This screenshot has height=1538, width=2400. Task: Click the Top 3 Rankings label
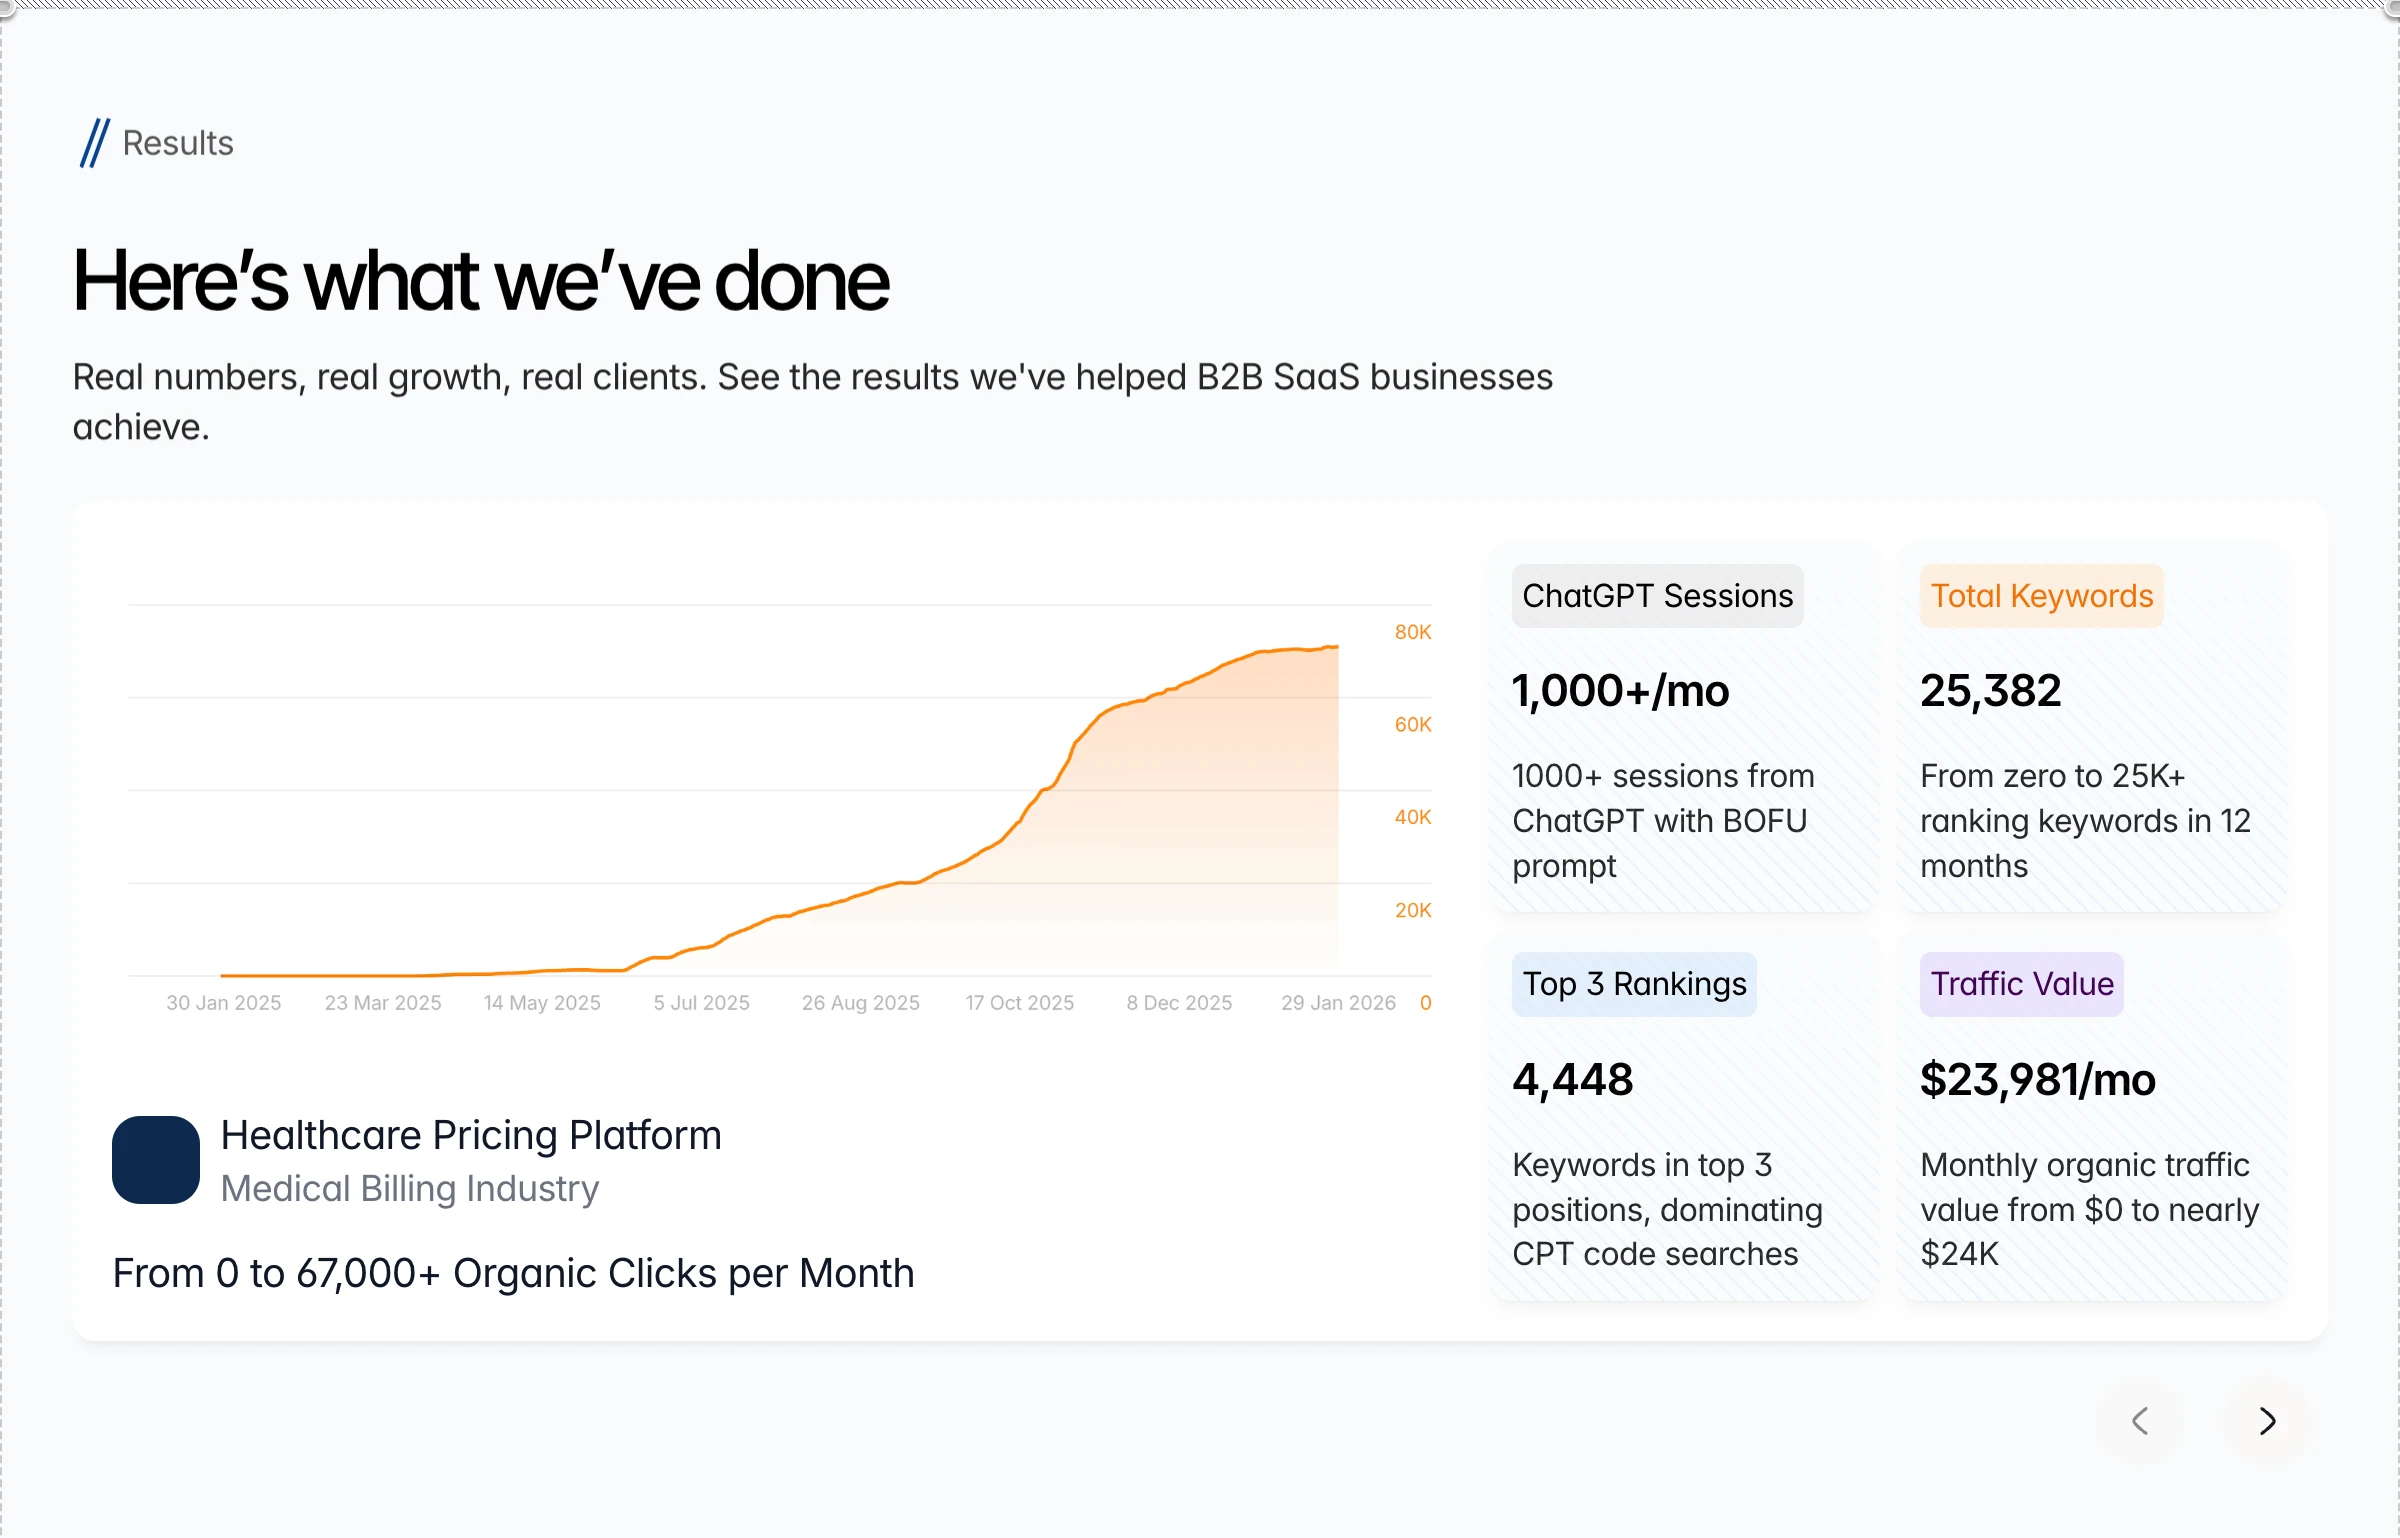tap(1634, 984)
